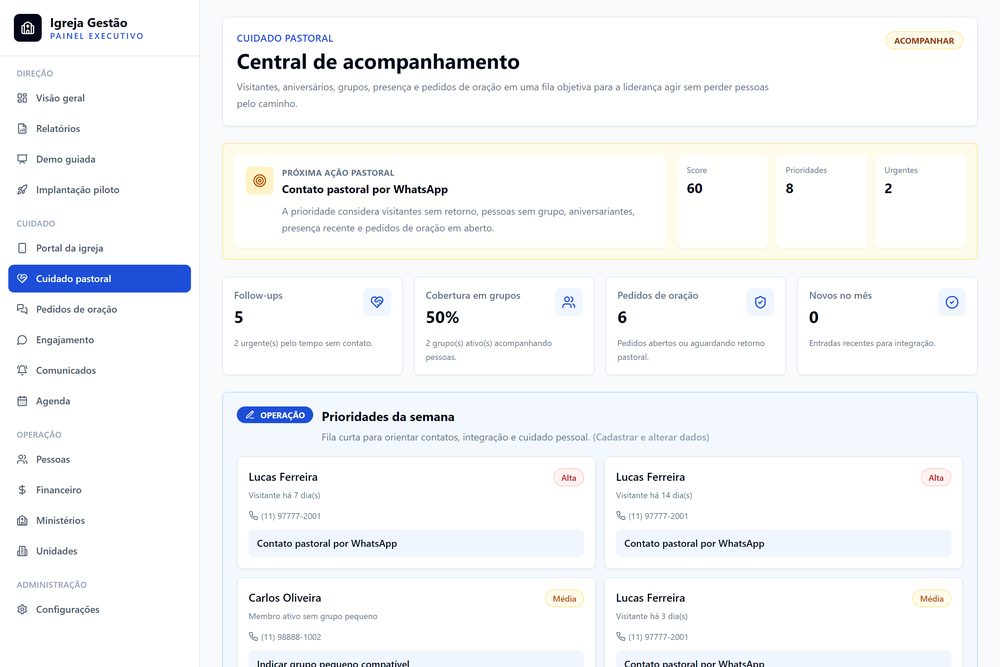Click the Igreja Gestão church logo icon
Screen dimensions: 1000x667
(x=27, y=28)
